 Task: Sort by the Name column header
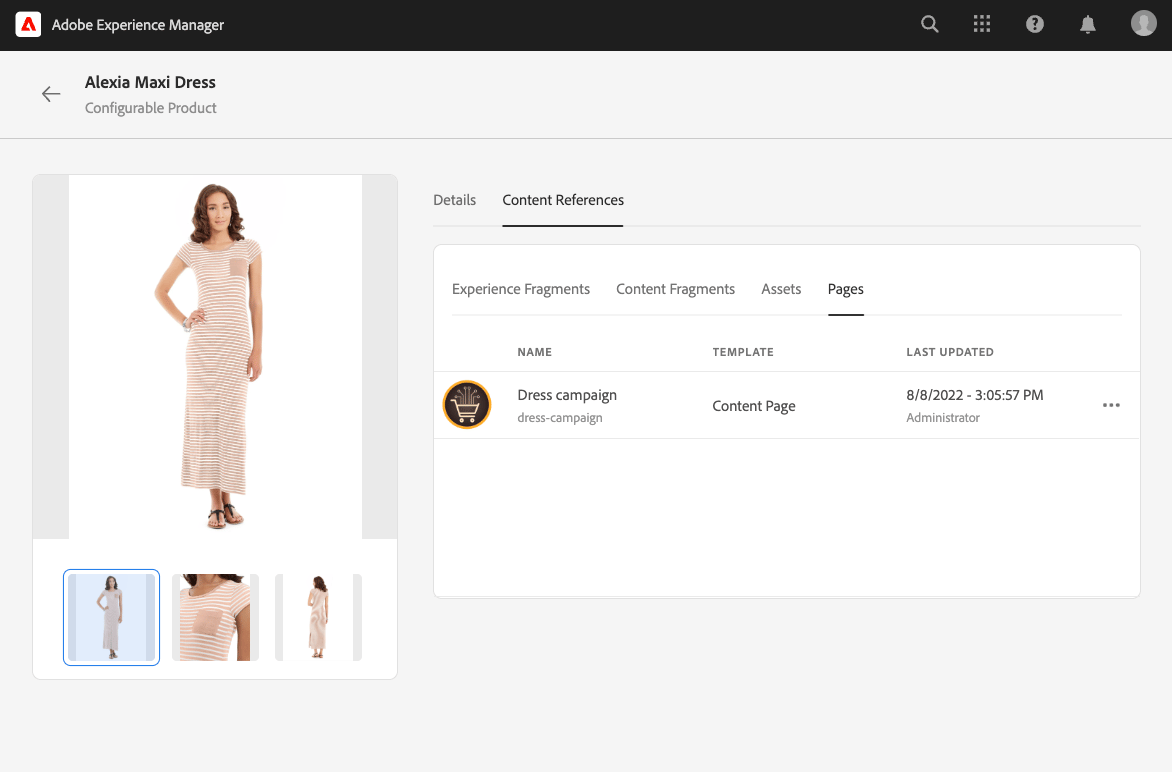(534, 352)
